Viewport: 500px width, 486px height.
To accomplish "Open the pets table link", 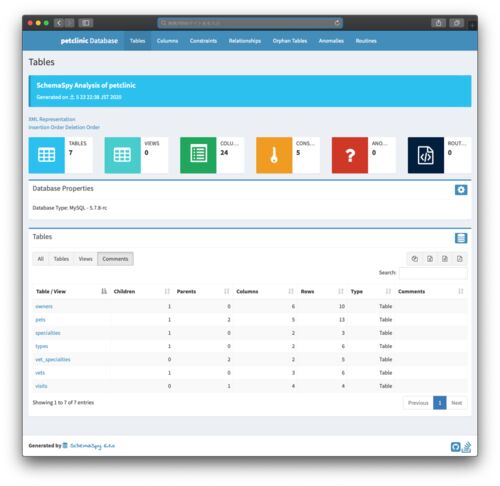I will [40, 319].
